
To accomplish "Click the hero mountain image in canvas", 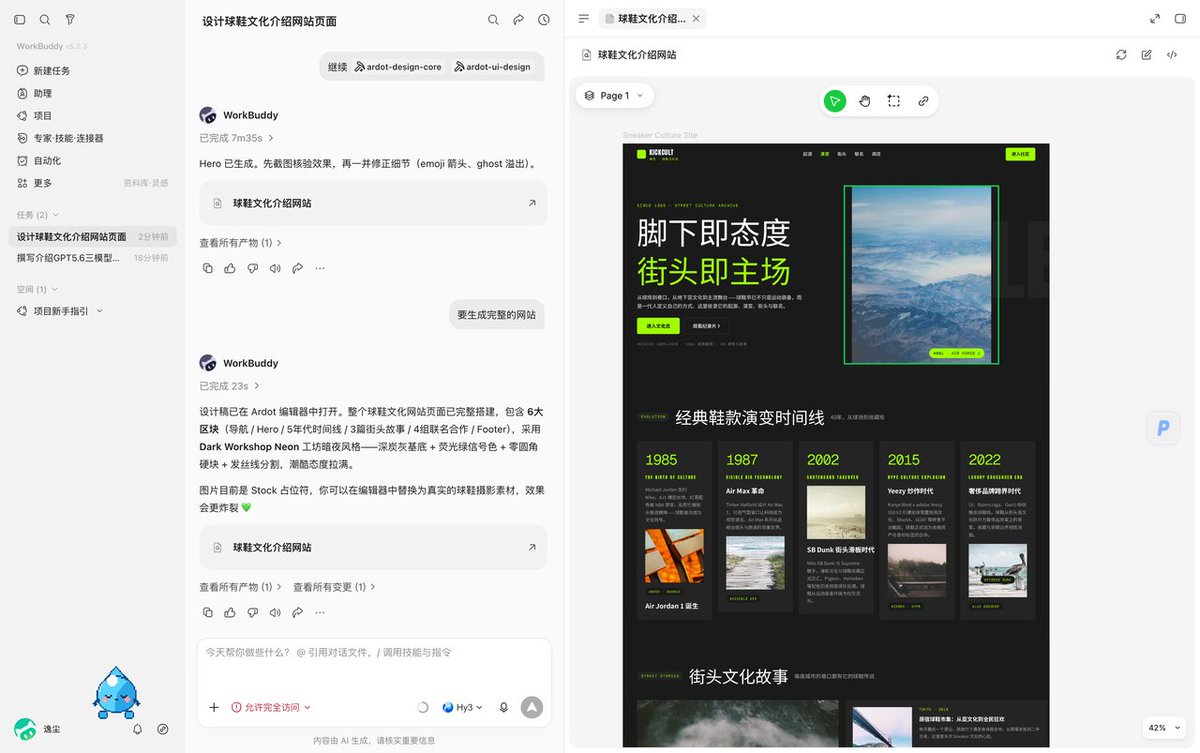I will [x=919, y=274].
